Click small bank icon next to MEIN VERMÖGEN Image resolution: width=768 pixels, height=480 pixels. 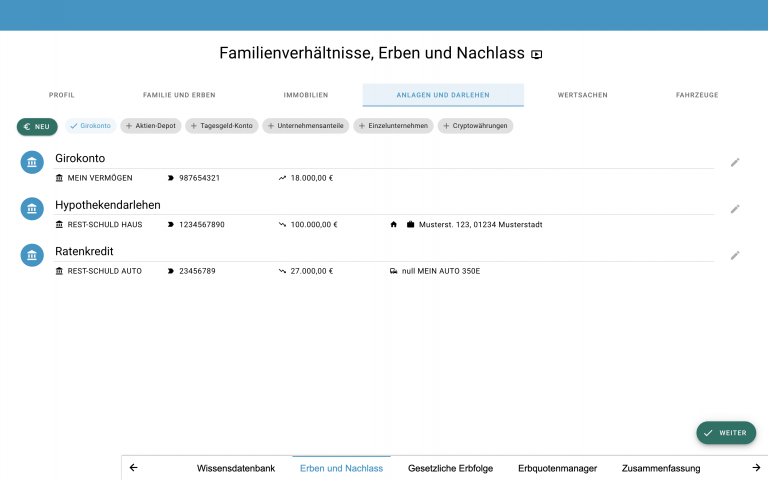click(59, 178)
